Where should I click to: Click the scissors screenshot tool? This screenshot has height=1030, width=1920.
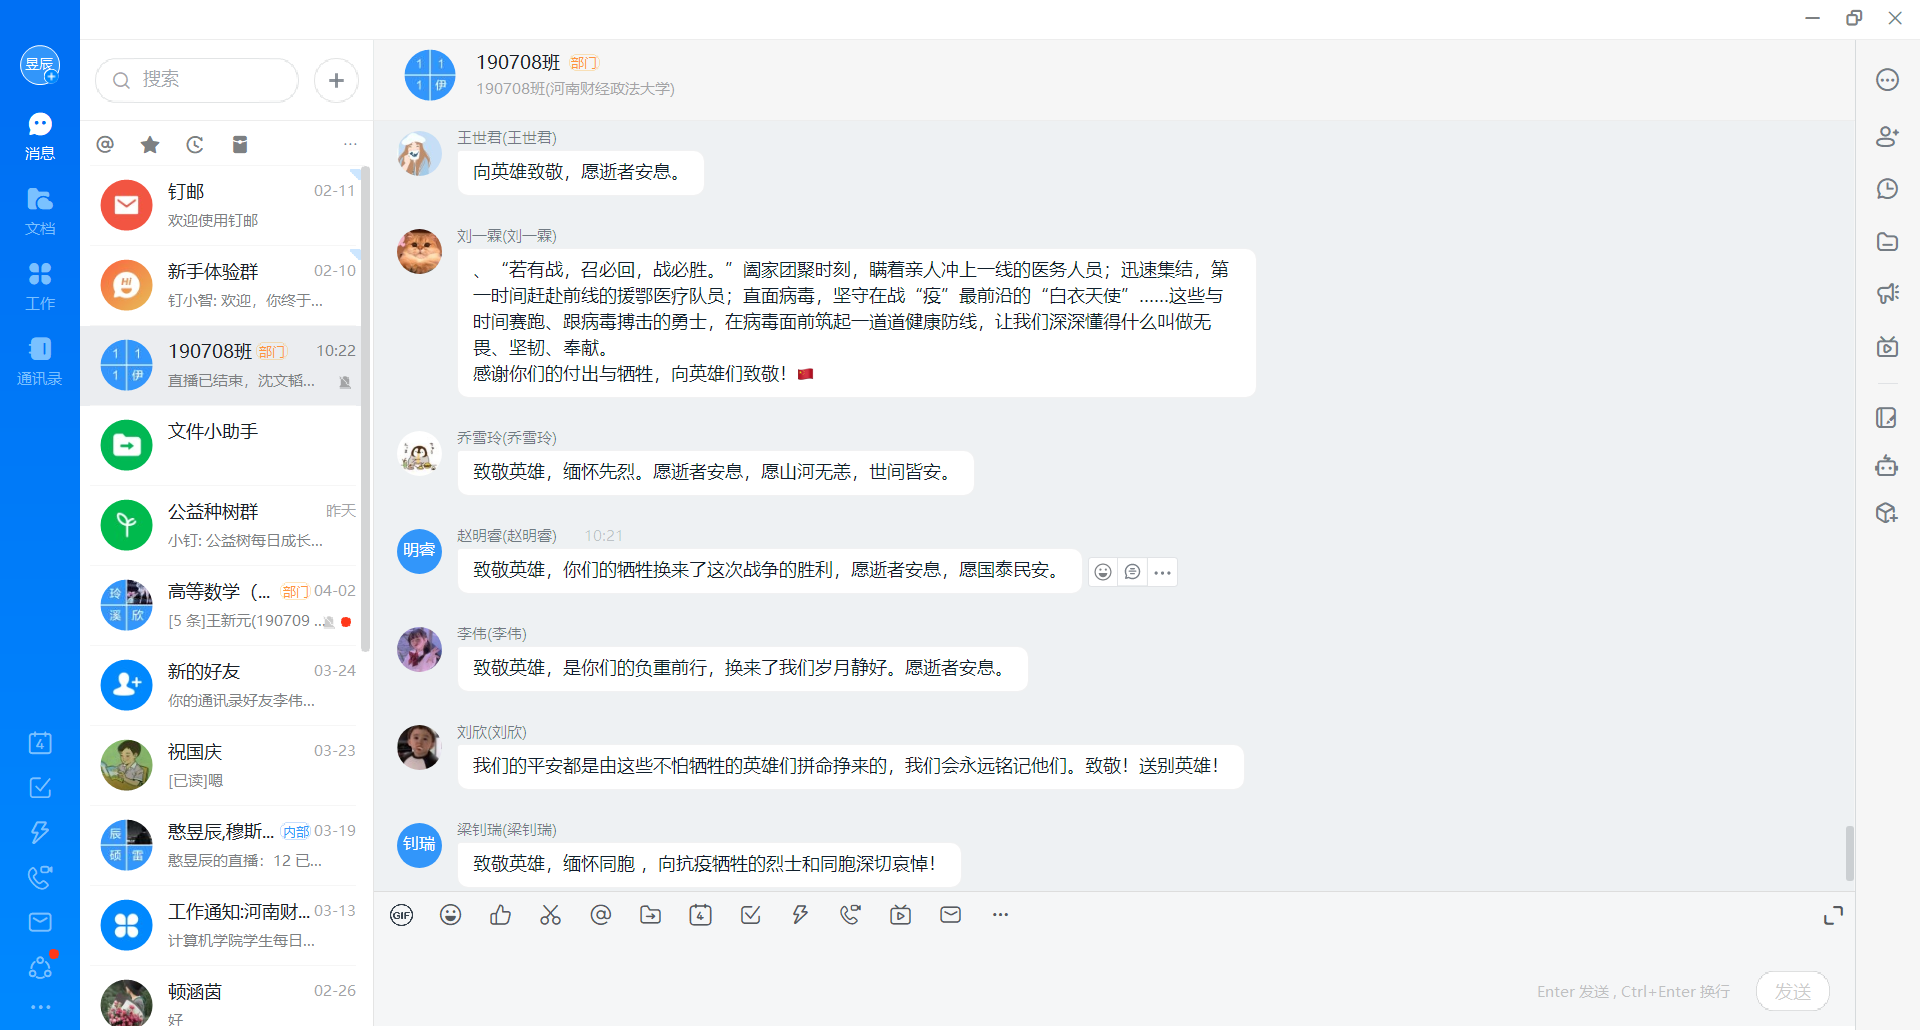click(x=550, y=915)
